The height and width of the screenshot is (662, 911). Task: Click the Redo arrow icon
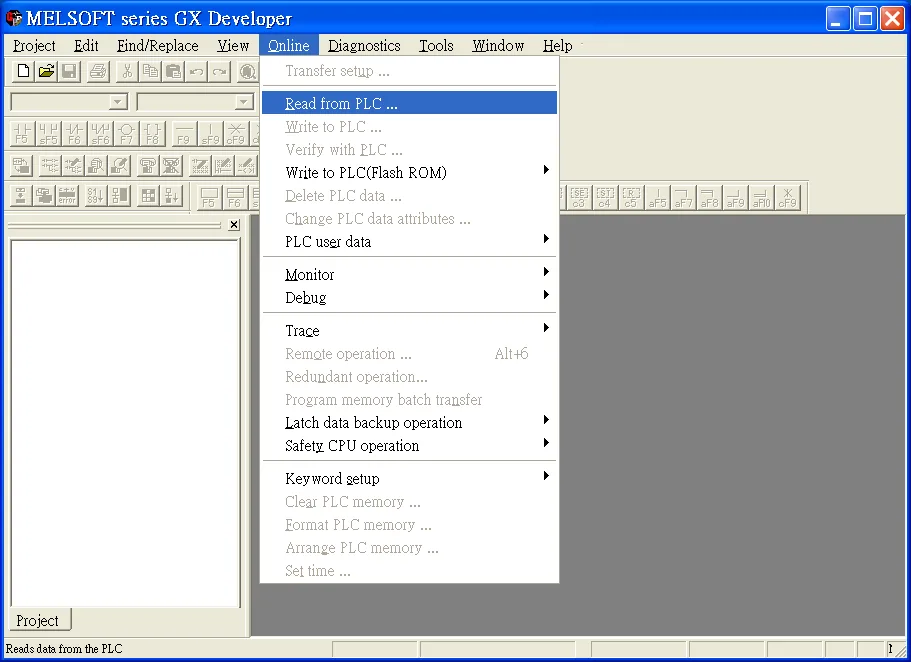[x=220, y=71]
